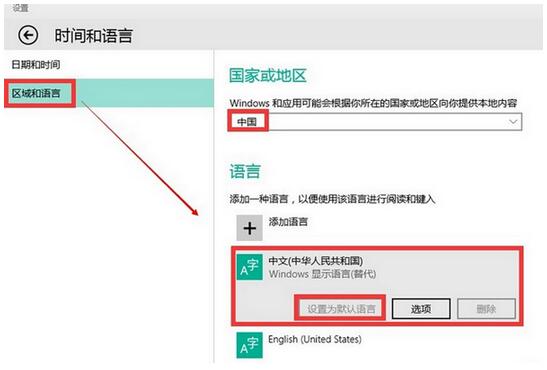Click the 设置为默认语言 button
This screenshot has width=547, height=370.
coord(340,309)
